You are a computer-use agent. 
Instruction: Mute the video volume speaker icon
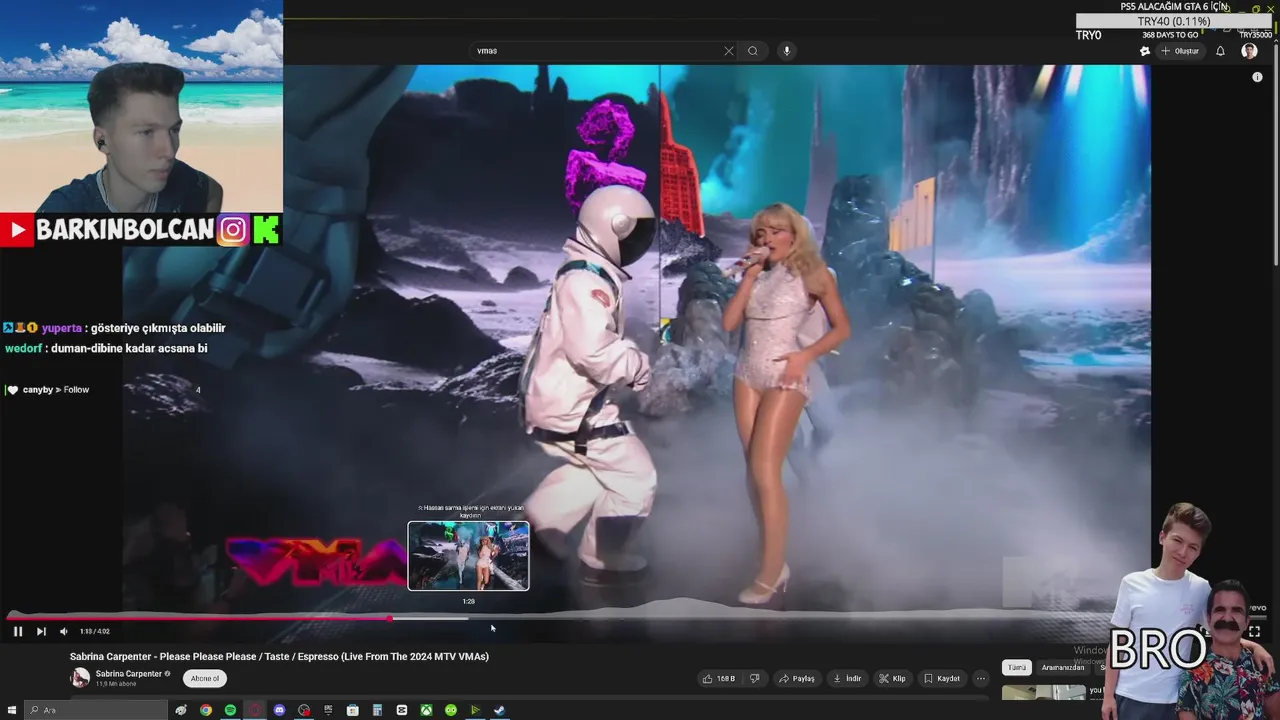tap(63, 631)
